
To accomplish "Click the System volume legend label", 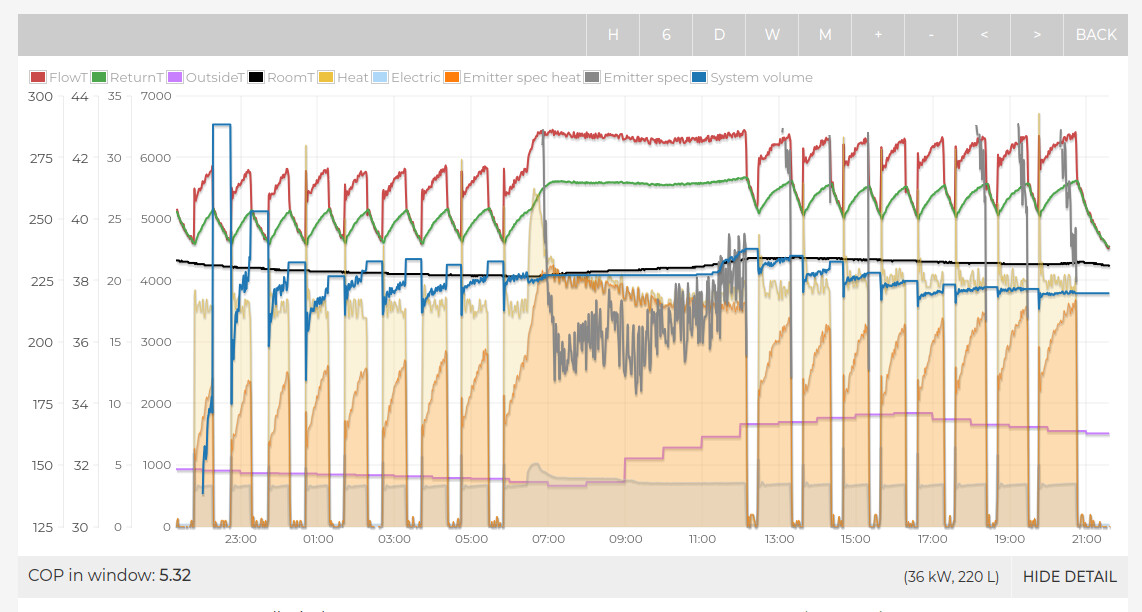I will [761, 78].
